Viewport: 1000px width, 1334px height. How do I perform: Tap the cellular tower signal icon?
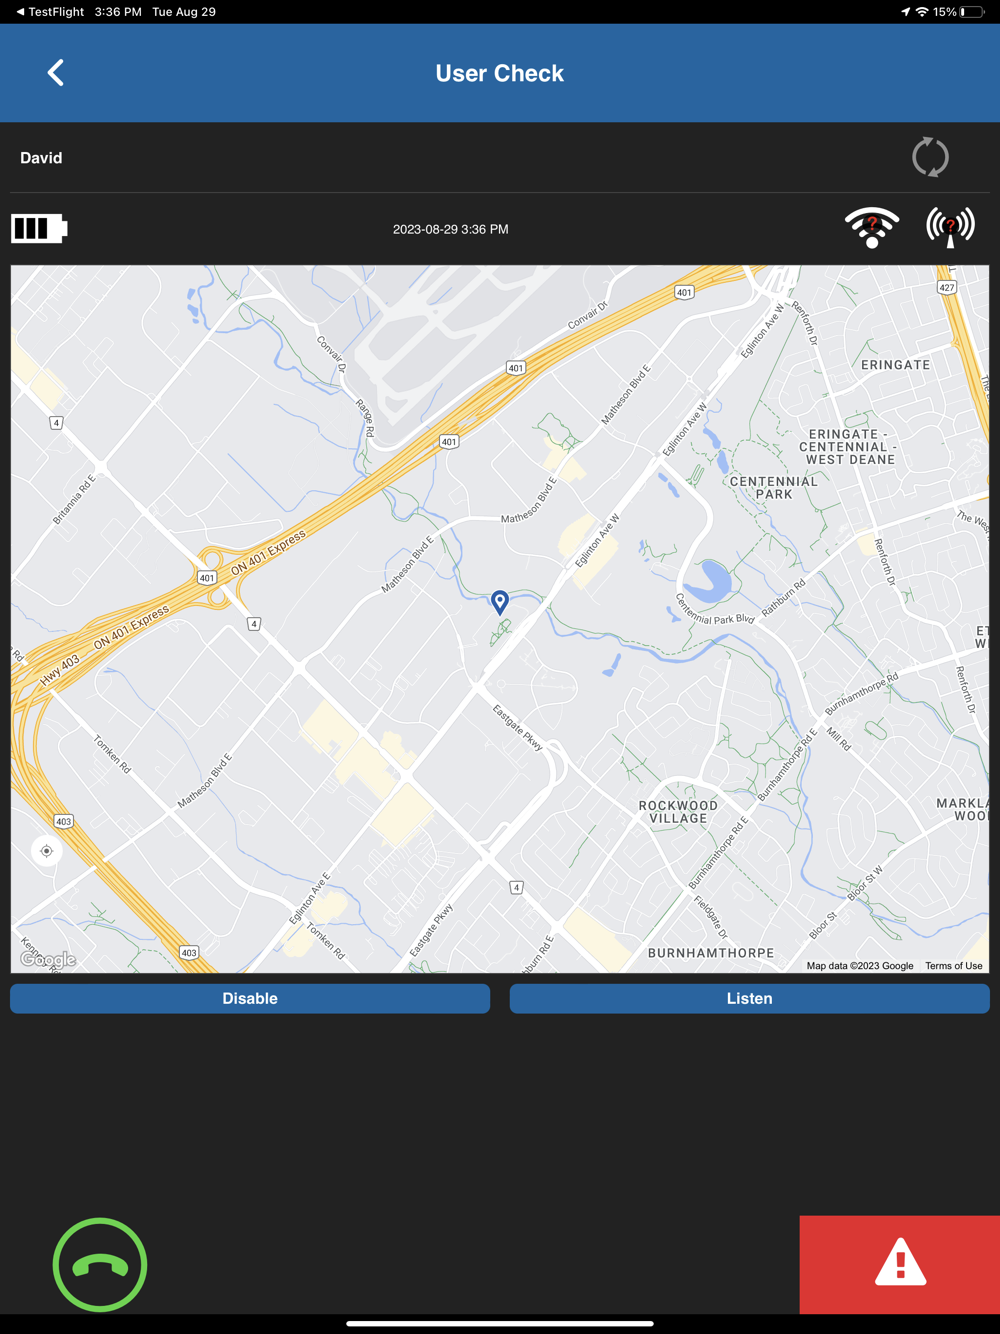click(x=950, y=227)
